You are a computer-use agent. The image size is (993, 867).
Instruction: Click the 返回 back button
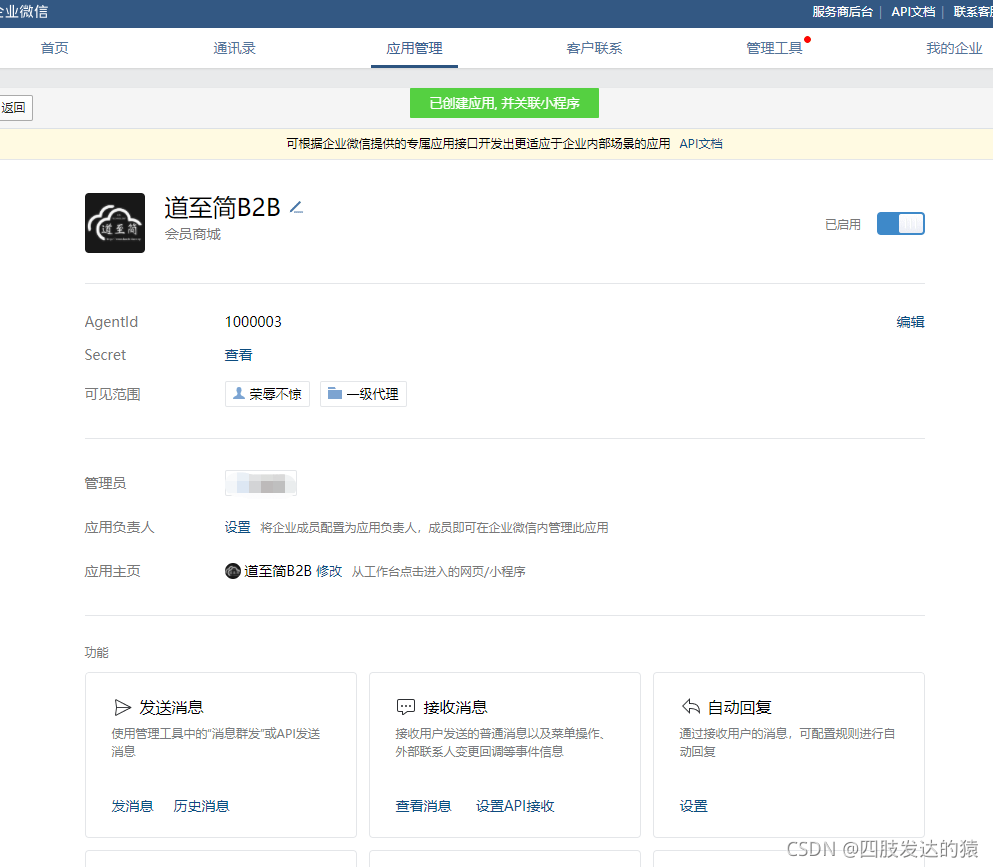[x=14, y=108]
